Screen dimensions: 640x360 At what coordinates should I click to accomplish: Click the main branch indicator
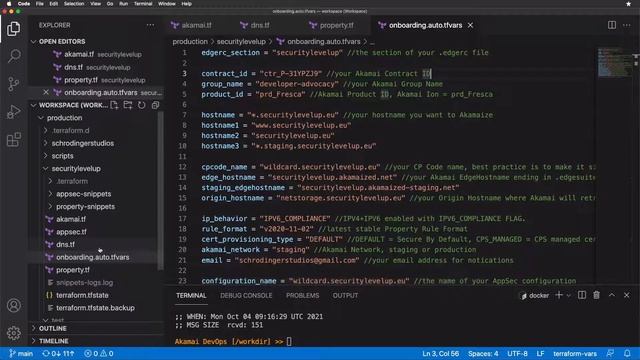(21, 353)
